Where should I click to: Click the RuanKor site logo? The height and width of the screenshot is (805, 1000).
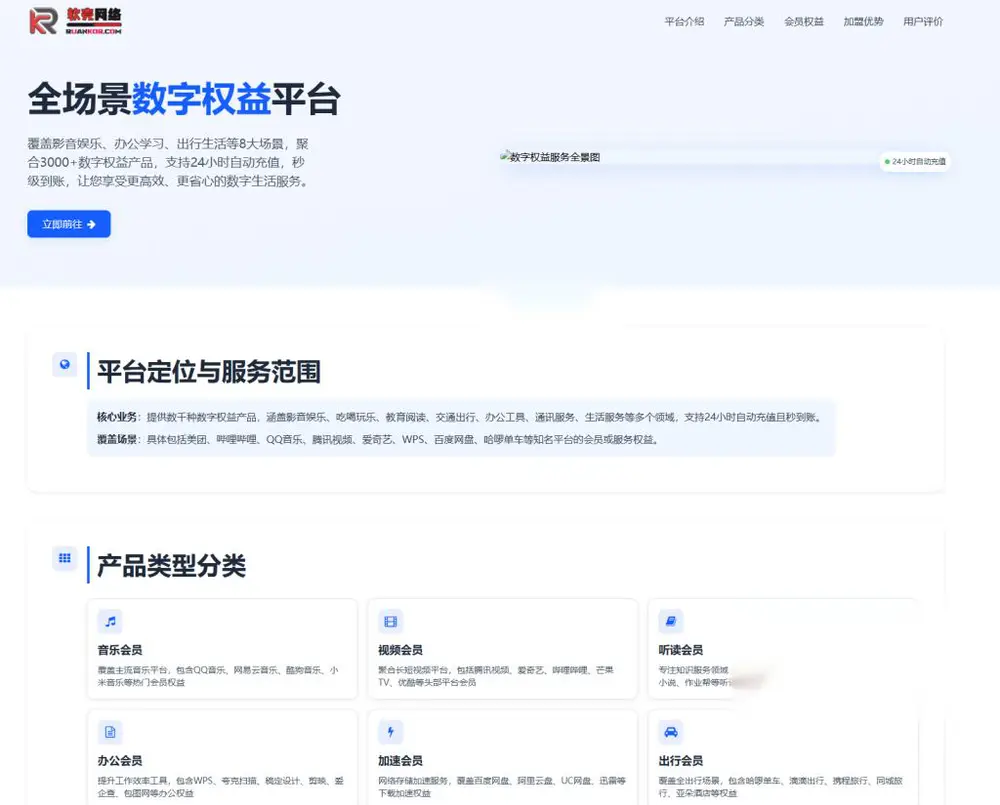[x=75, y=21]
